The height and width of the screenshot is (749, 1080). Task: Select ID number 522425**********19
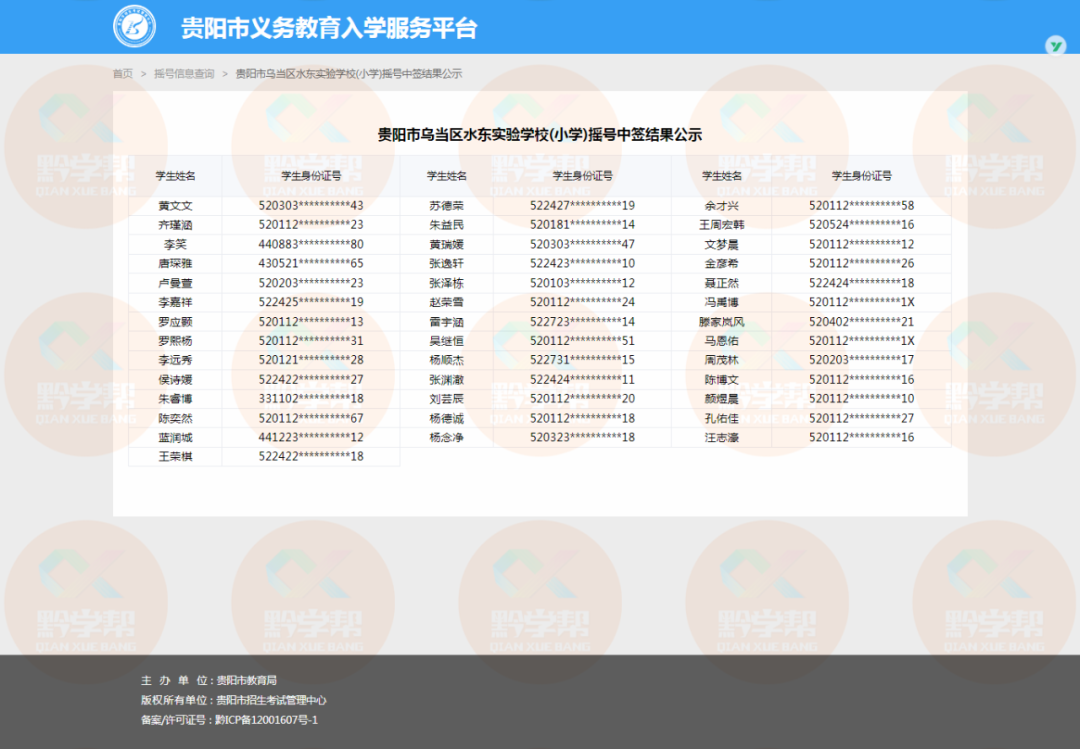(x=311, y=302)
